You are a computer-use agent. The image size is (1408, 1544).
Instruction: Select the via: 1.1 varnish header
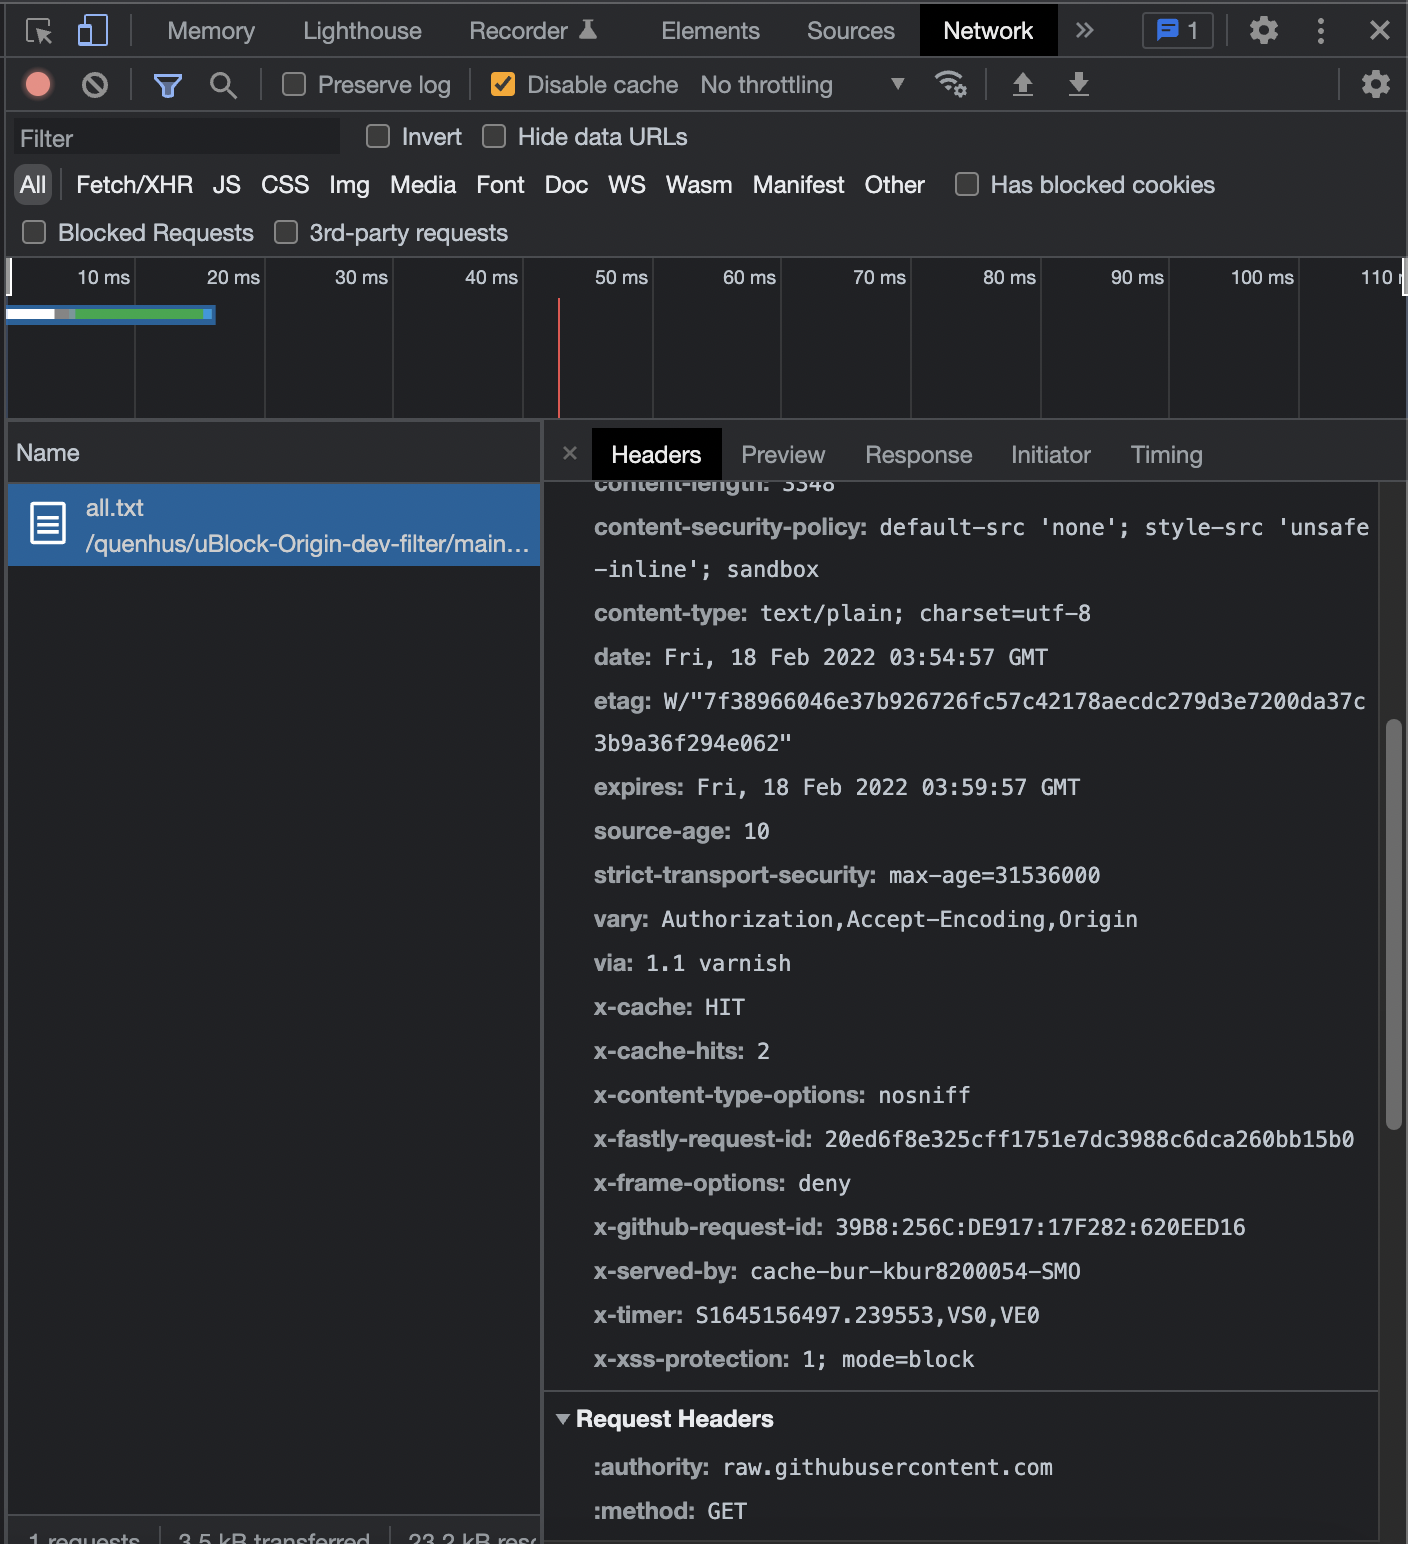pyautogui.click(x=692, y=963)
